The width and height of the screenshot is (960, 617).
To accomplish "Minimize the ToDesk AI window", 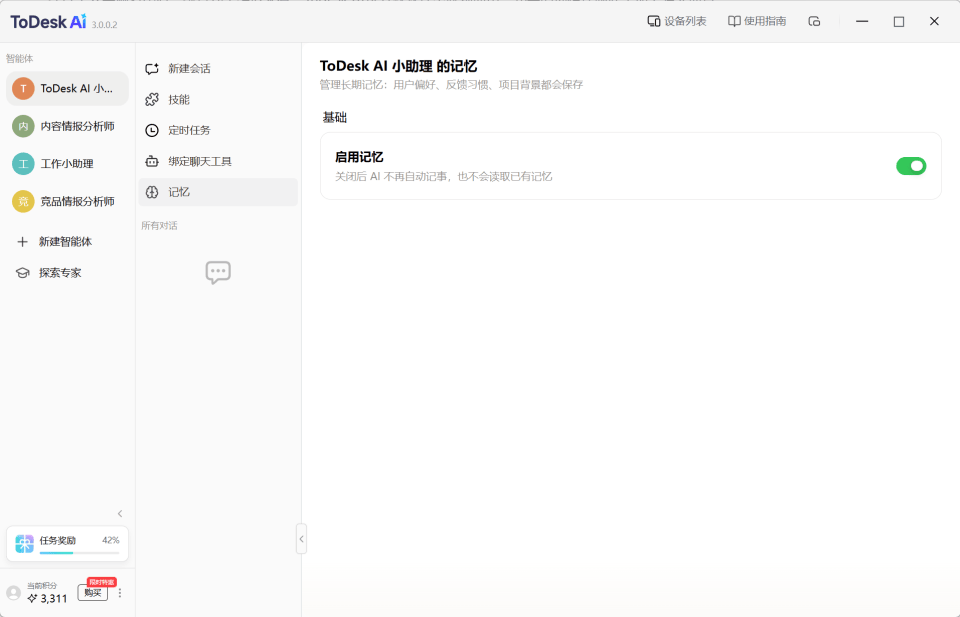I will coord(862,21).
